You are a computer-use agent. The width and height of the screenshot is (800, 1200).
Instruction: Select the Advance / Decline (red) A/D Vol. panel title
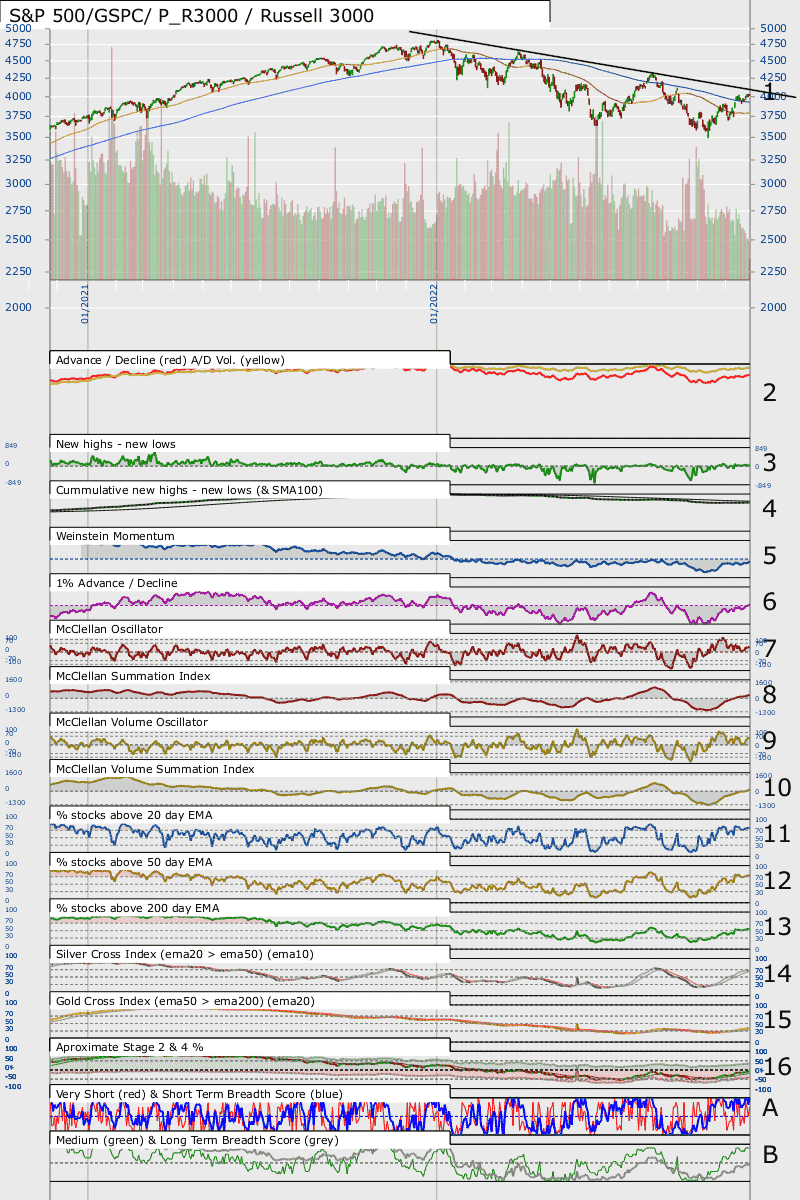pos(170,359)
